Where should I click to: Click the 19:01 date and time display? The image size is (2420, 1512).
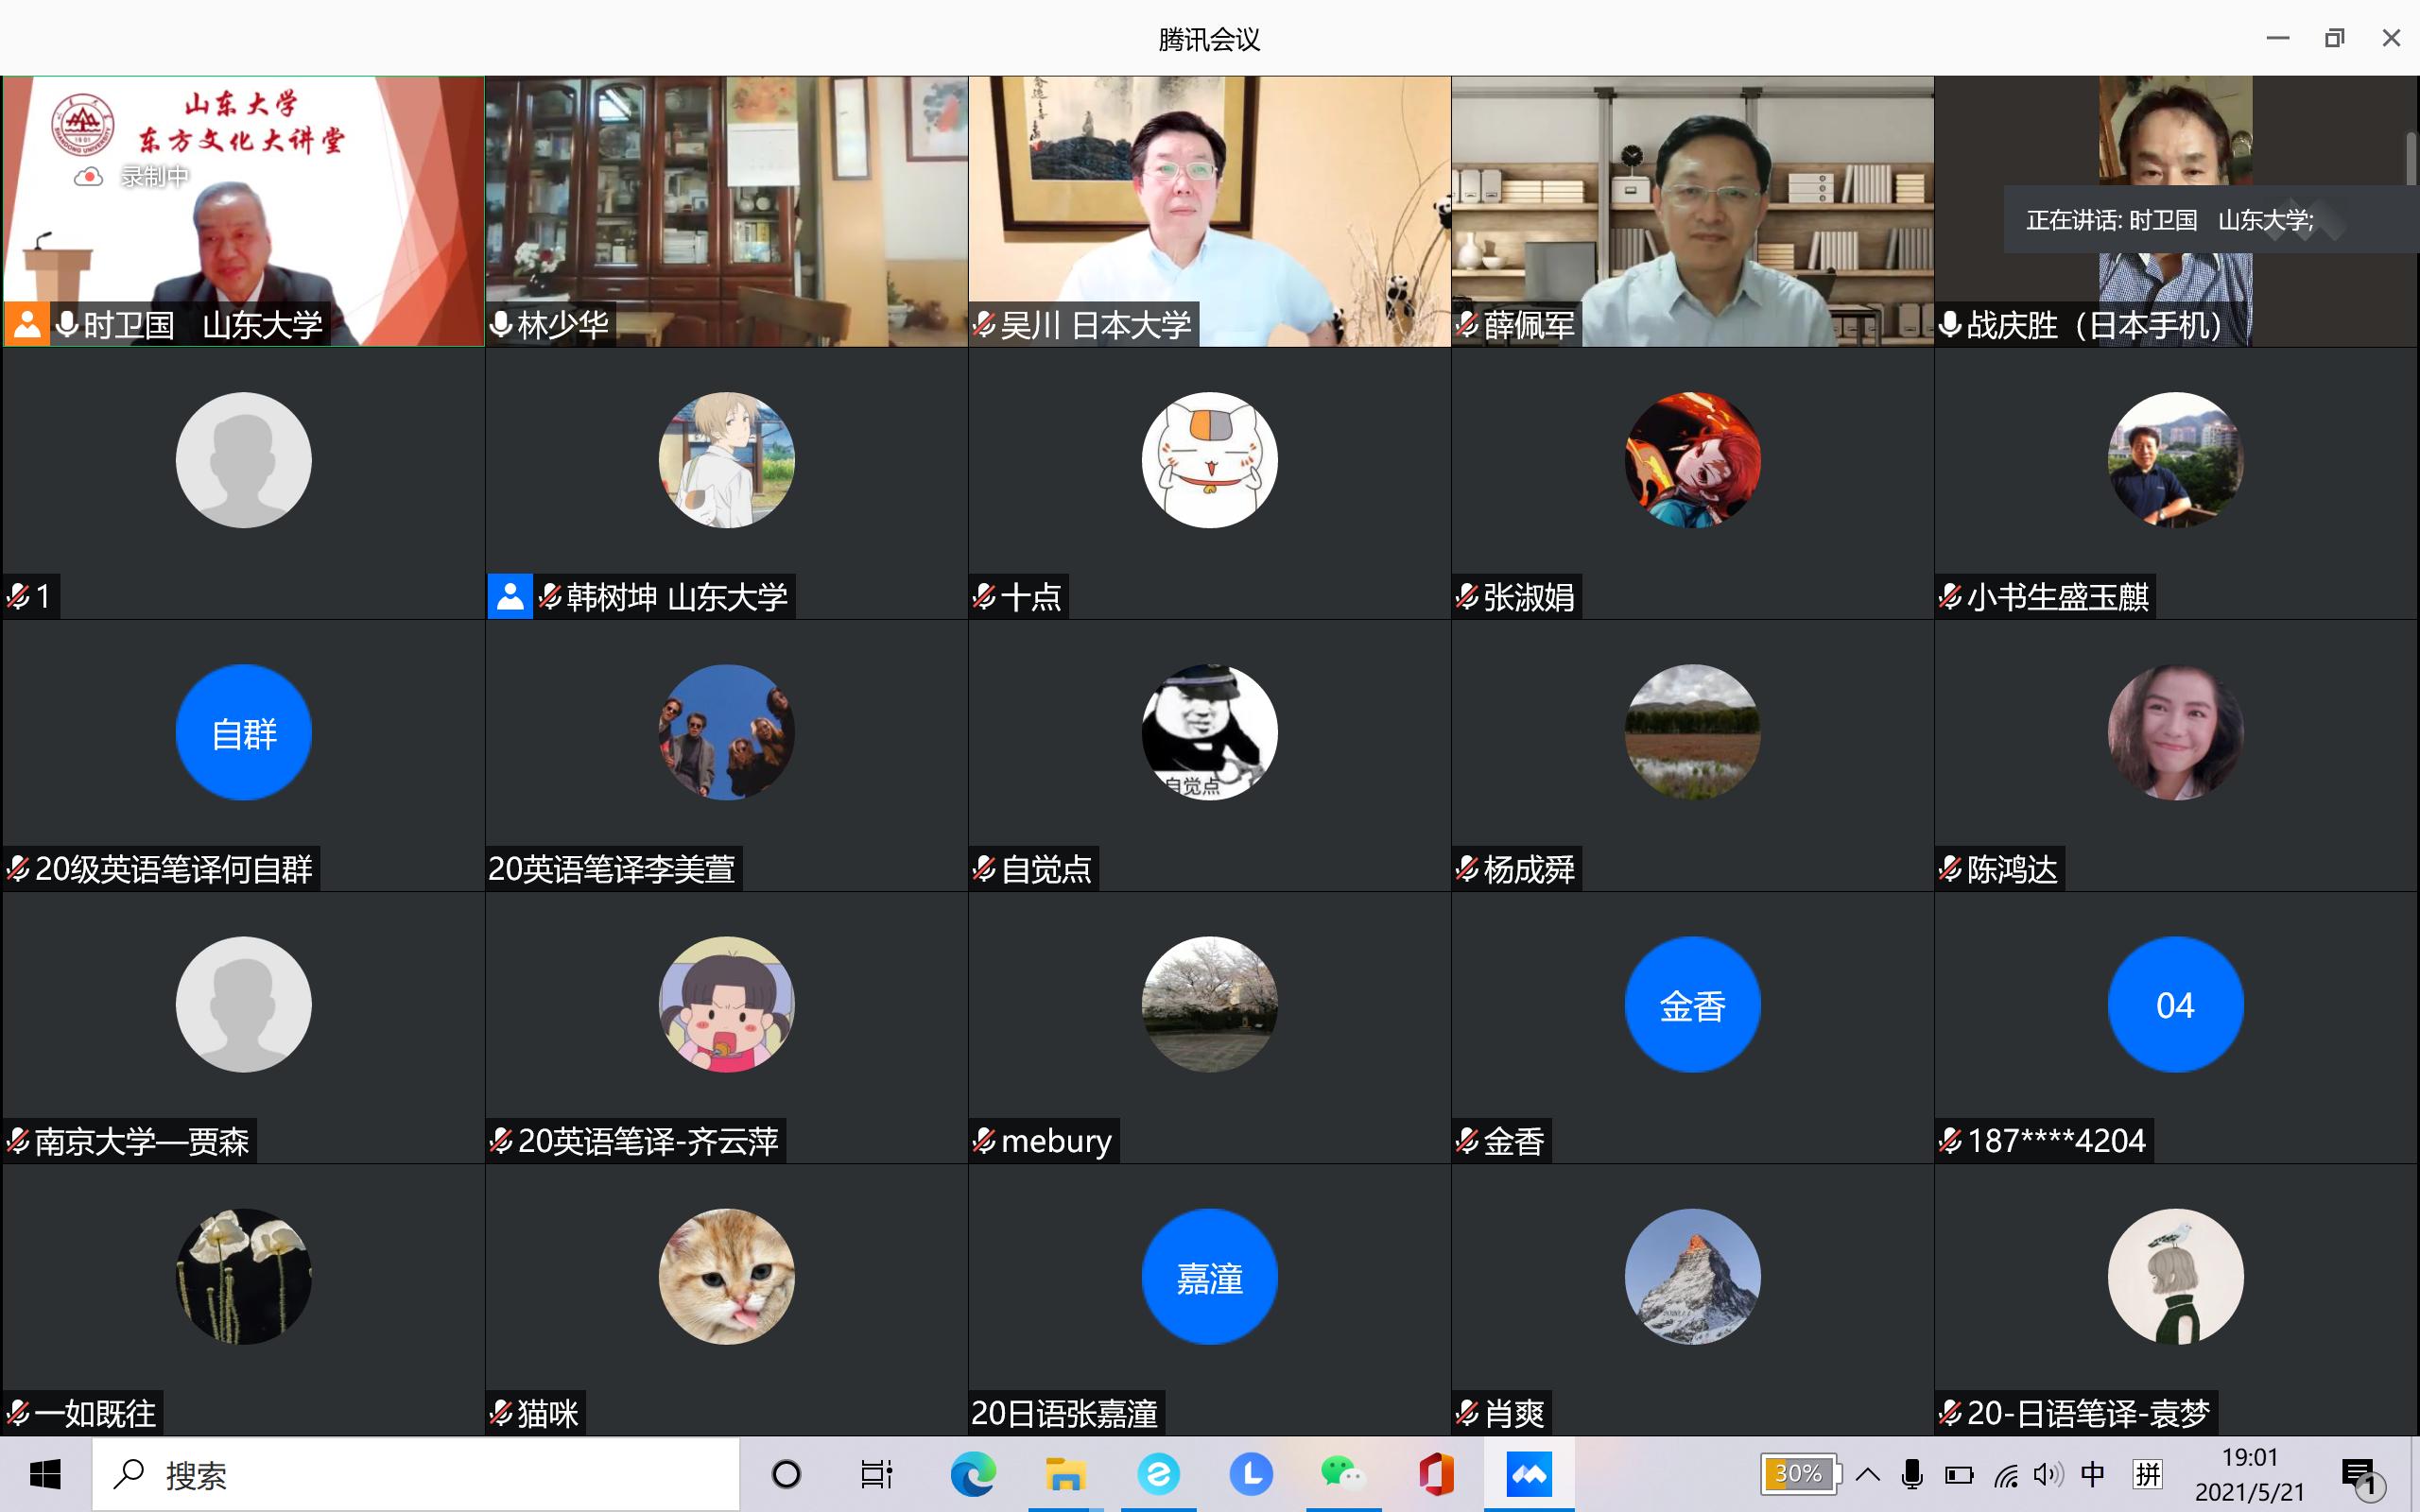tap(2249, 1474)
